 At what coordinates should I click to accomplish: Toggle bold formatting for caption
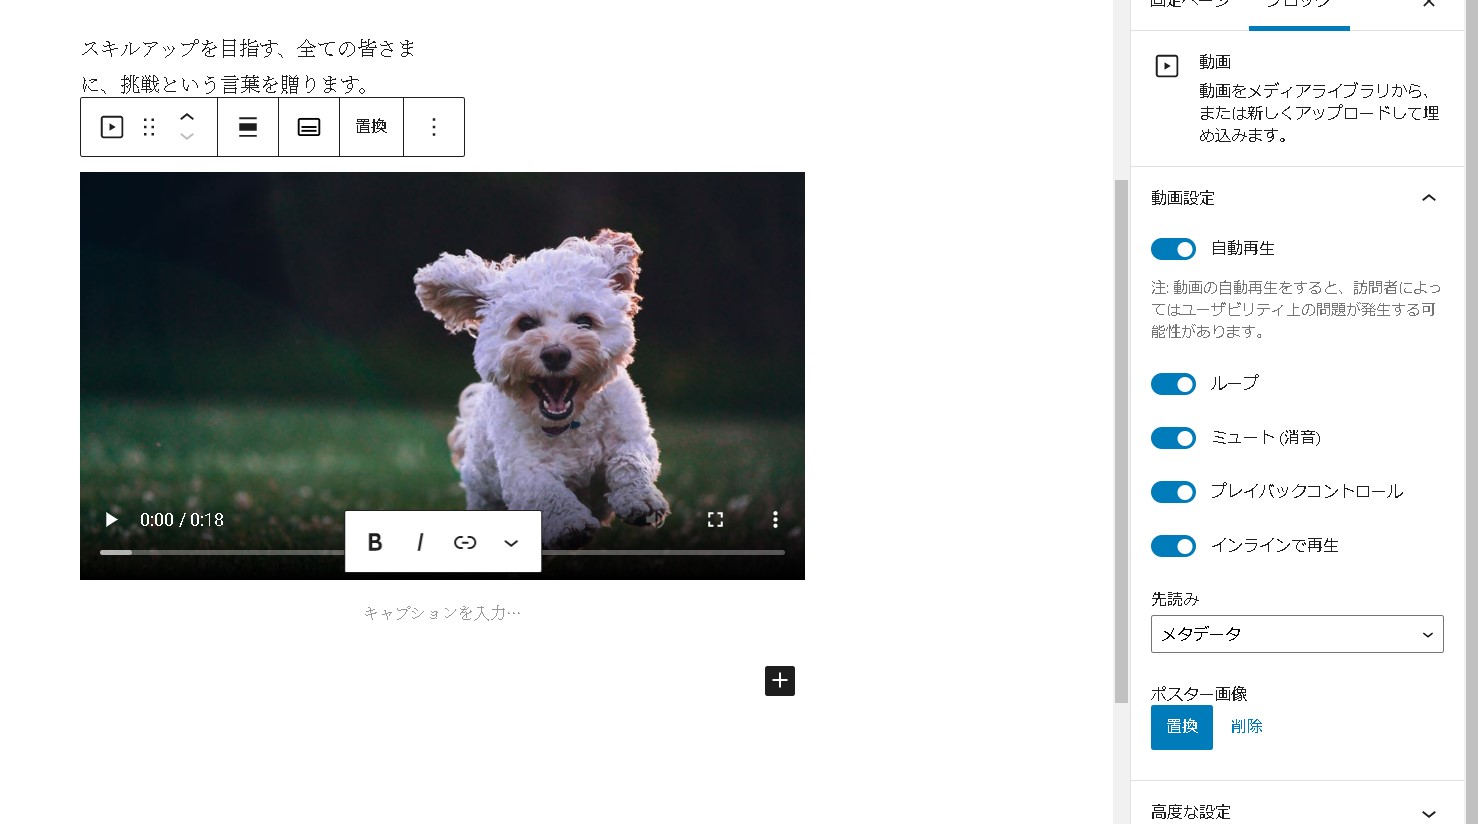[x=375, y=542]
